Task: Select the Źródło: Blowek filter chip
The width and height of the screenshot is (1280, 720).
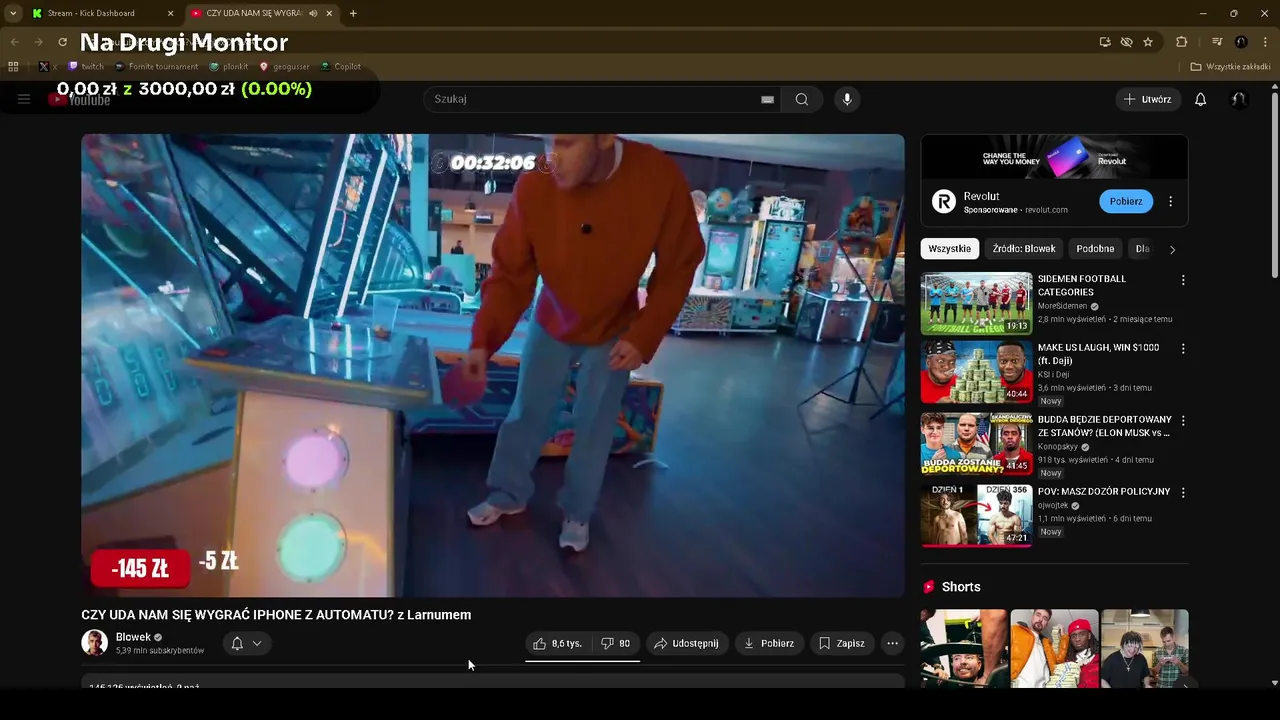Action: click(1024, 249)
